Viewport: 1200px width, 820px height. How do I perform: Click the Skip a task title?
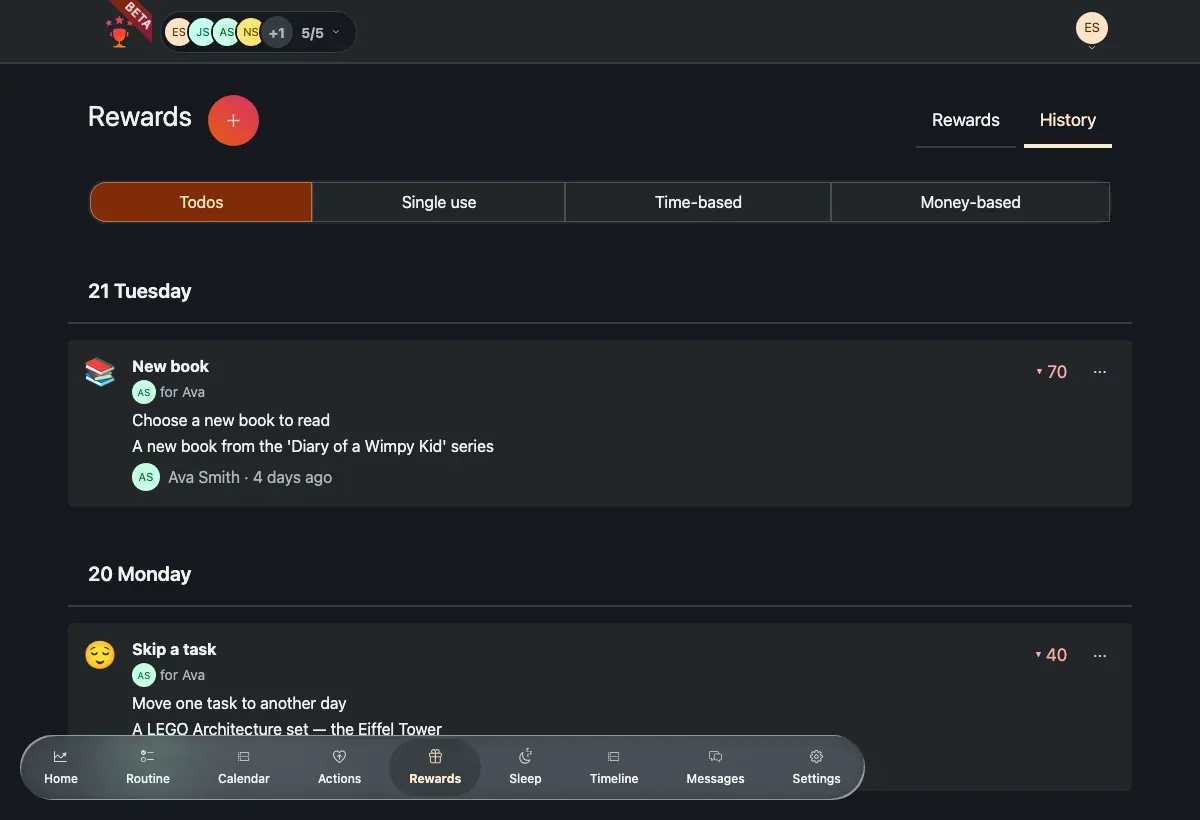click(174, 649)
